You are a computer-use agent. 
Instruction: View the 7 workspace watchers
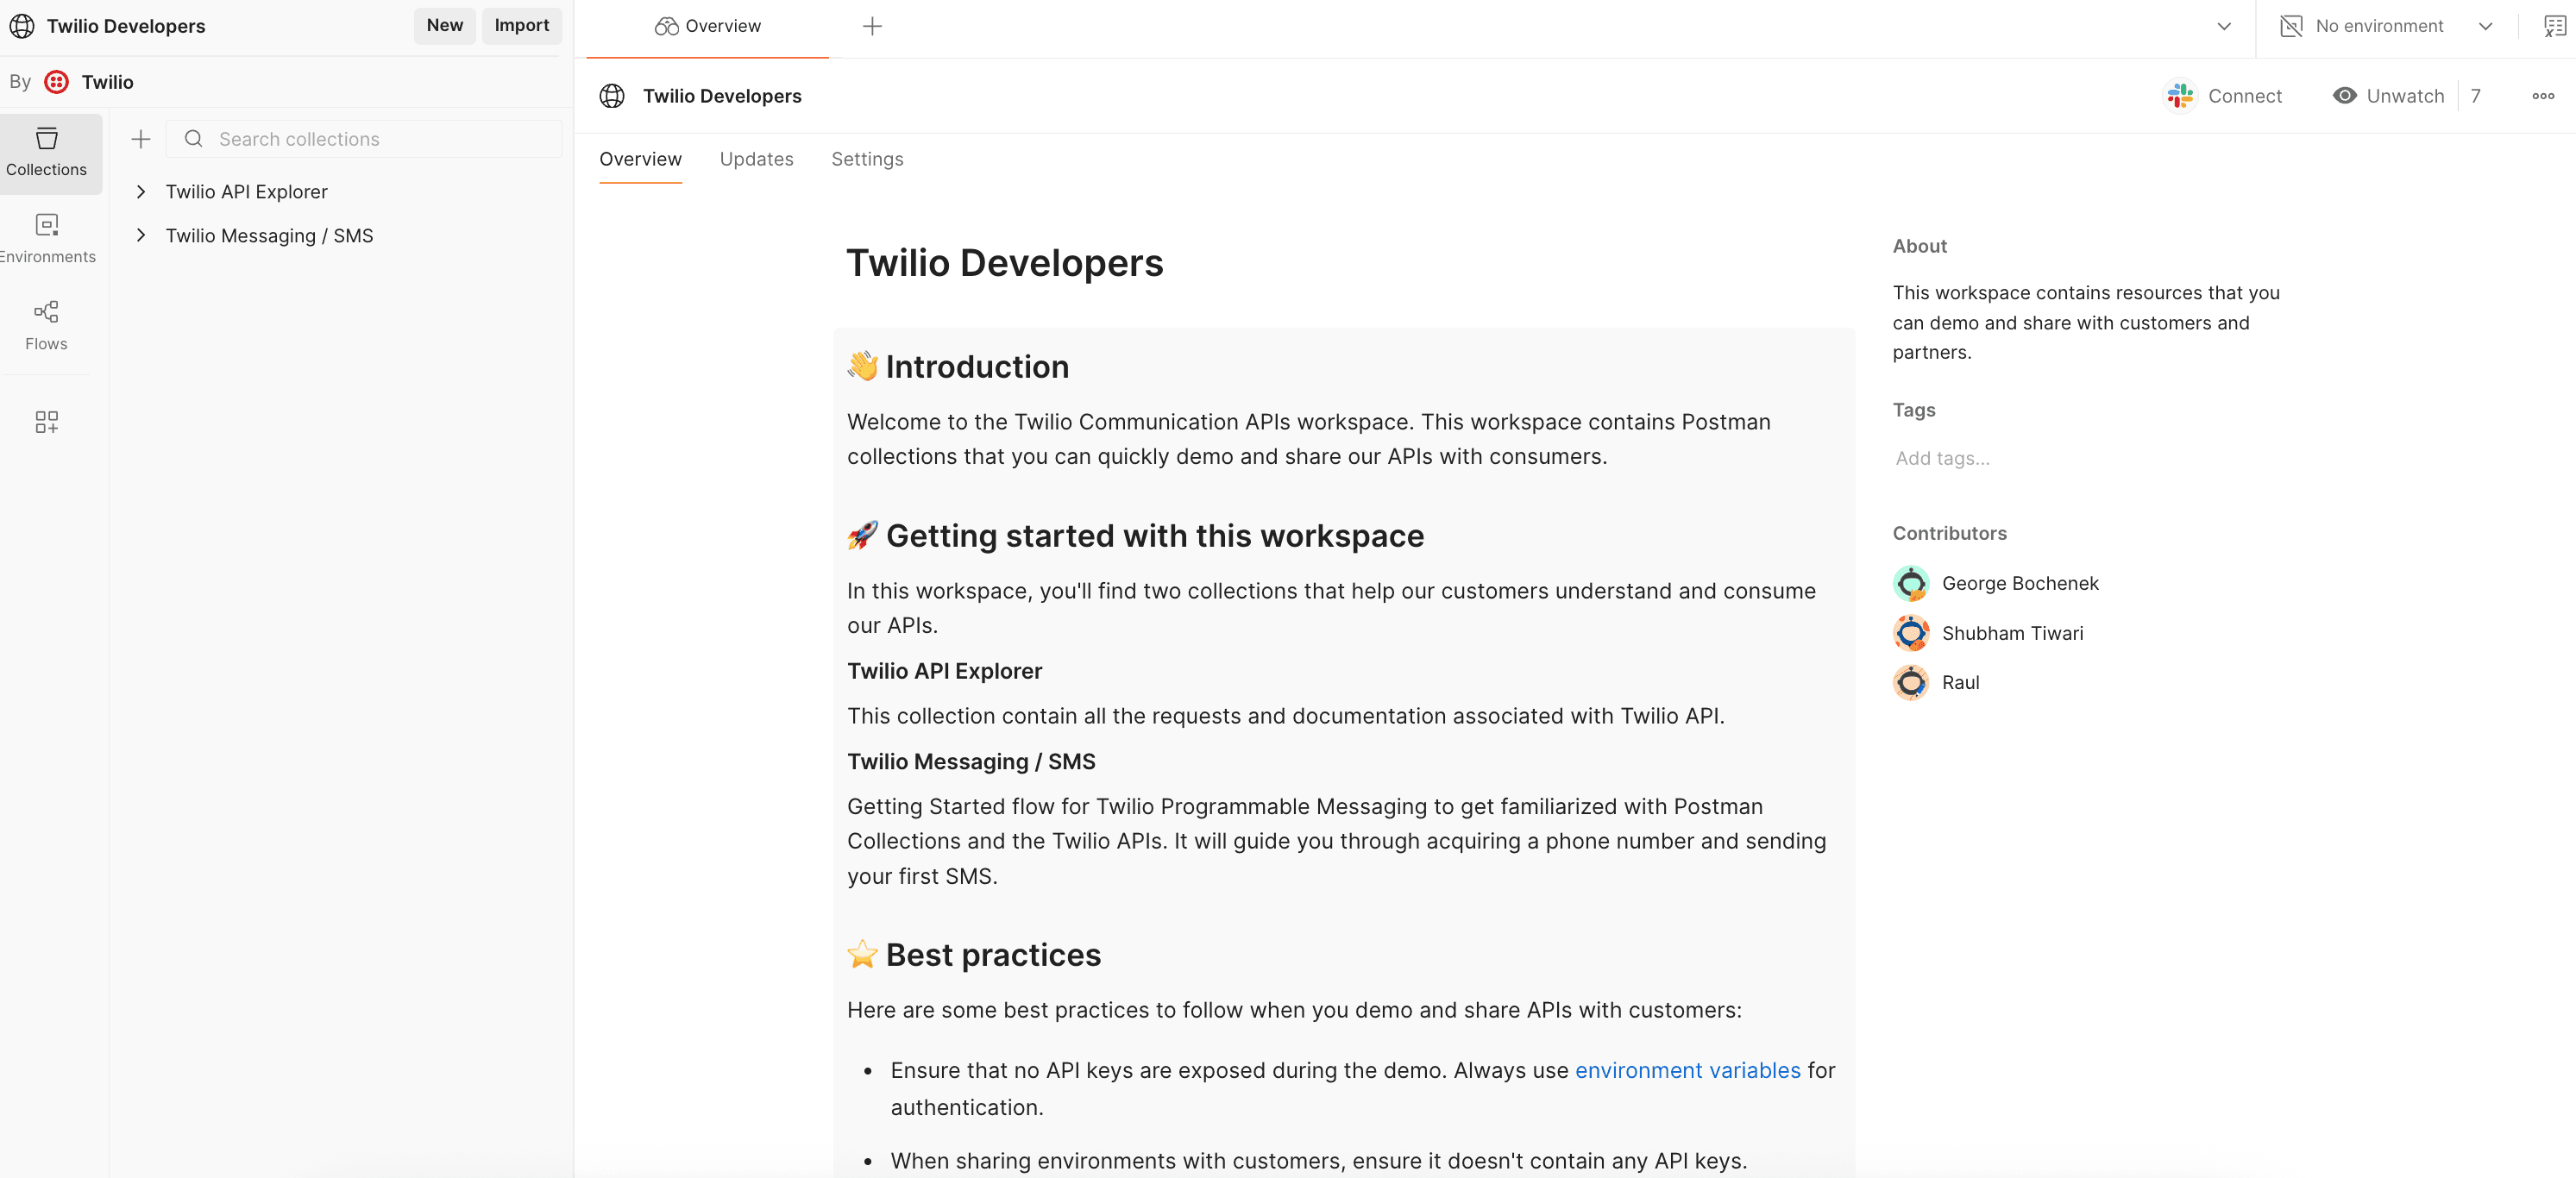2477,95
